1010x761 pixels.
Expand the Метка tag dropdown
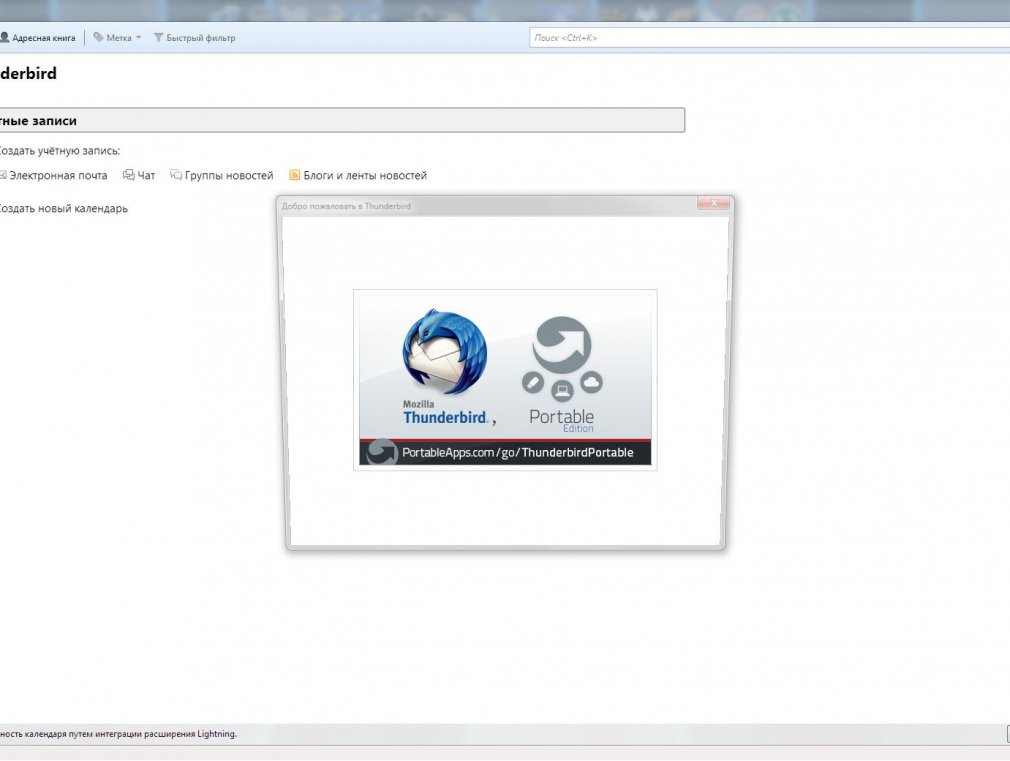[117, 38]
